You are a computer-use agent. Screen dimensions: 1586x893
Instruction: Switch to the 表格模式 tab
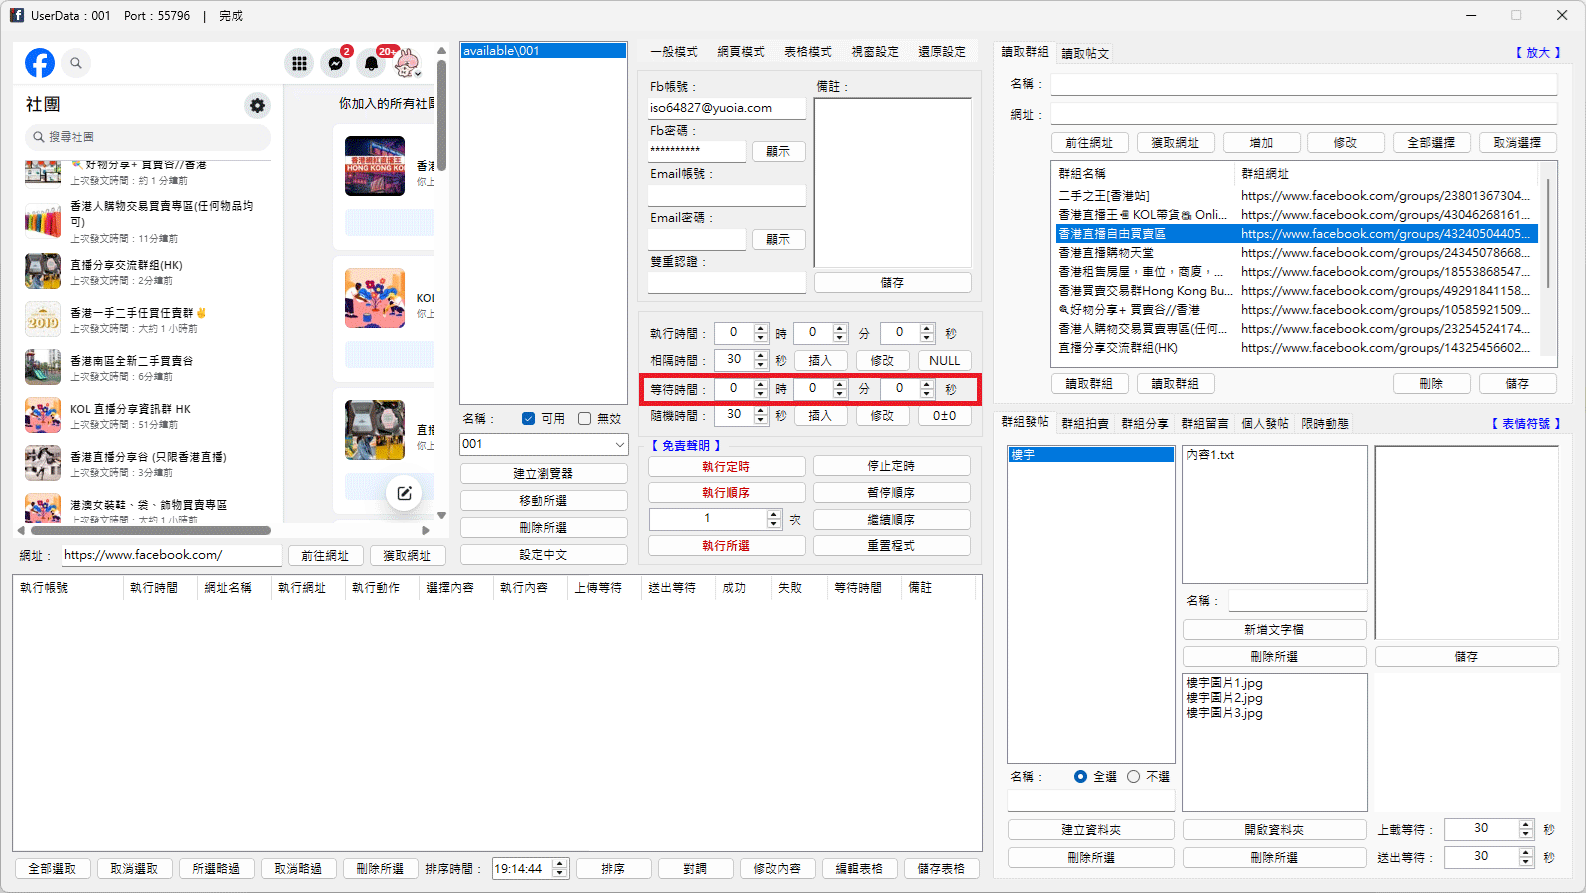(x=808, y=52)
